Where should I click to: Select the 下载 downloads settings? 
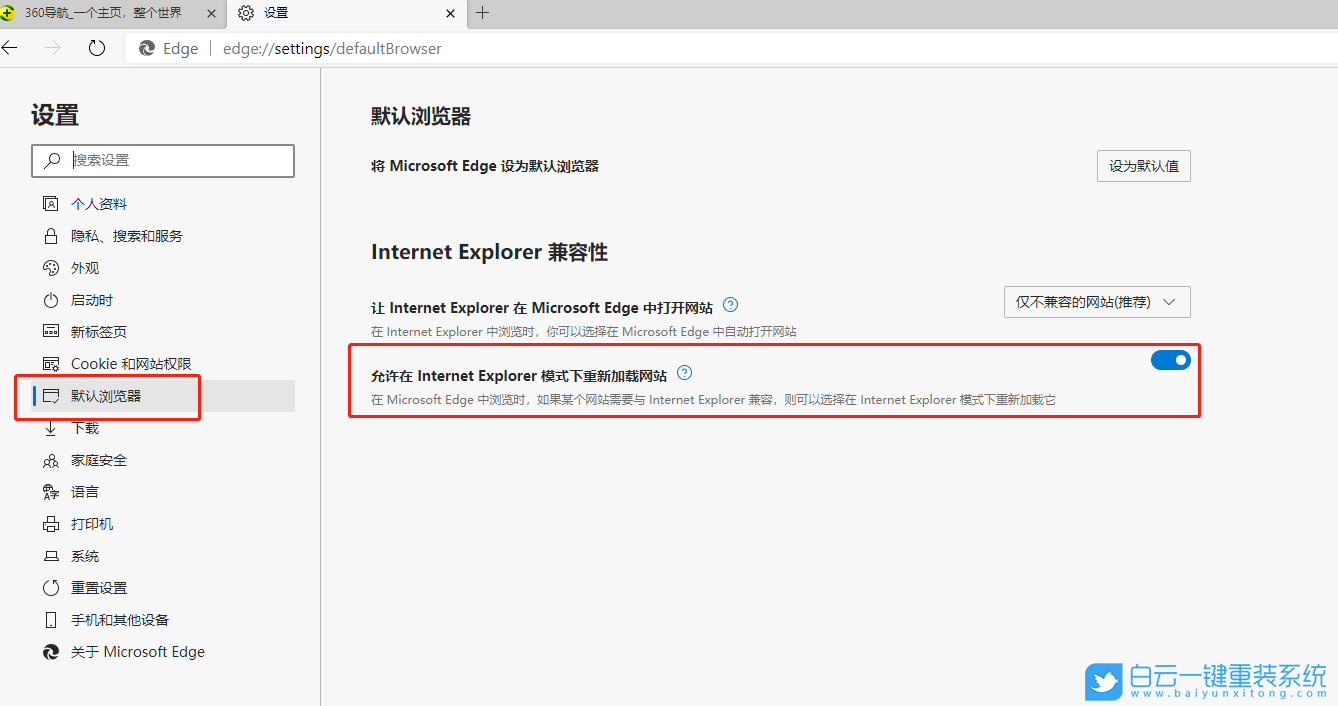84,427
